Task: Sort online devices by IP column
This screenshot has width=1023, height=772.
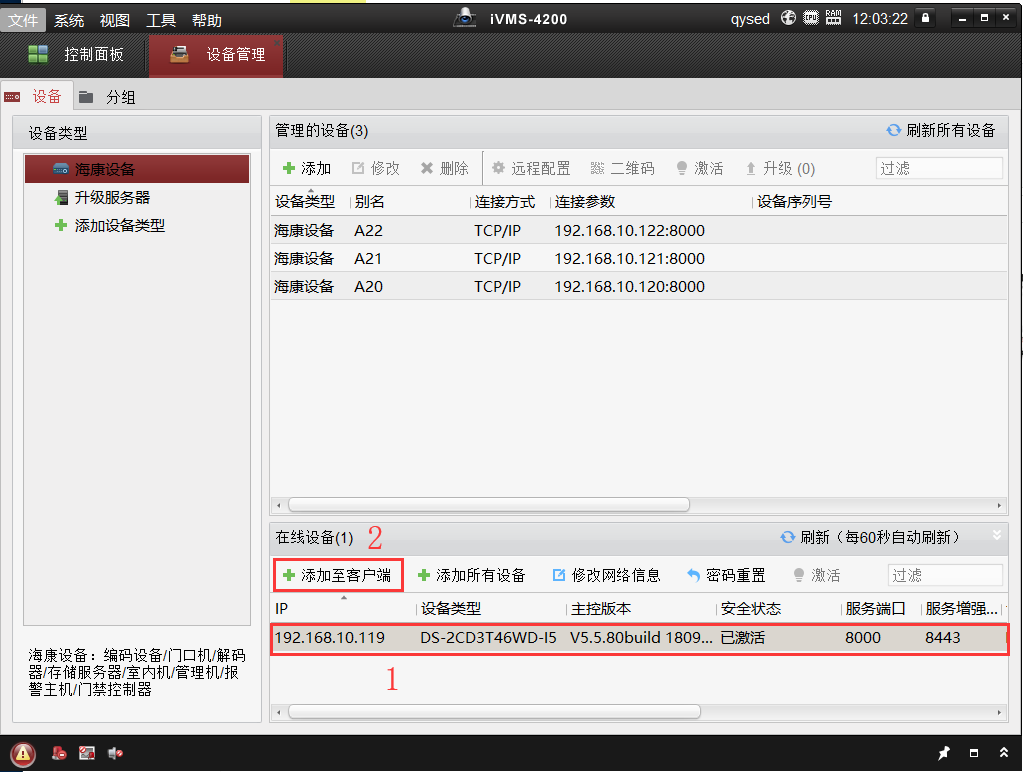Action: (342, 608)
